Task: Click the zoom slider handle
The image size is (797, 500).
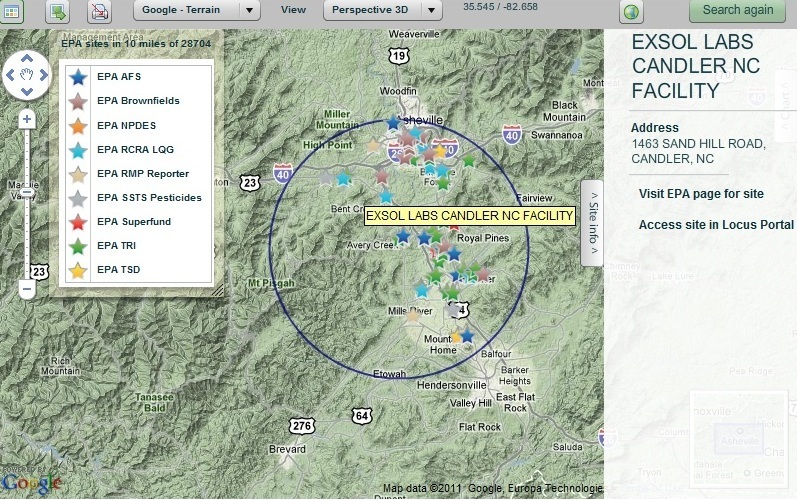Action: pos(27,192)
